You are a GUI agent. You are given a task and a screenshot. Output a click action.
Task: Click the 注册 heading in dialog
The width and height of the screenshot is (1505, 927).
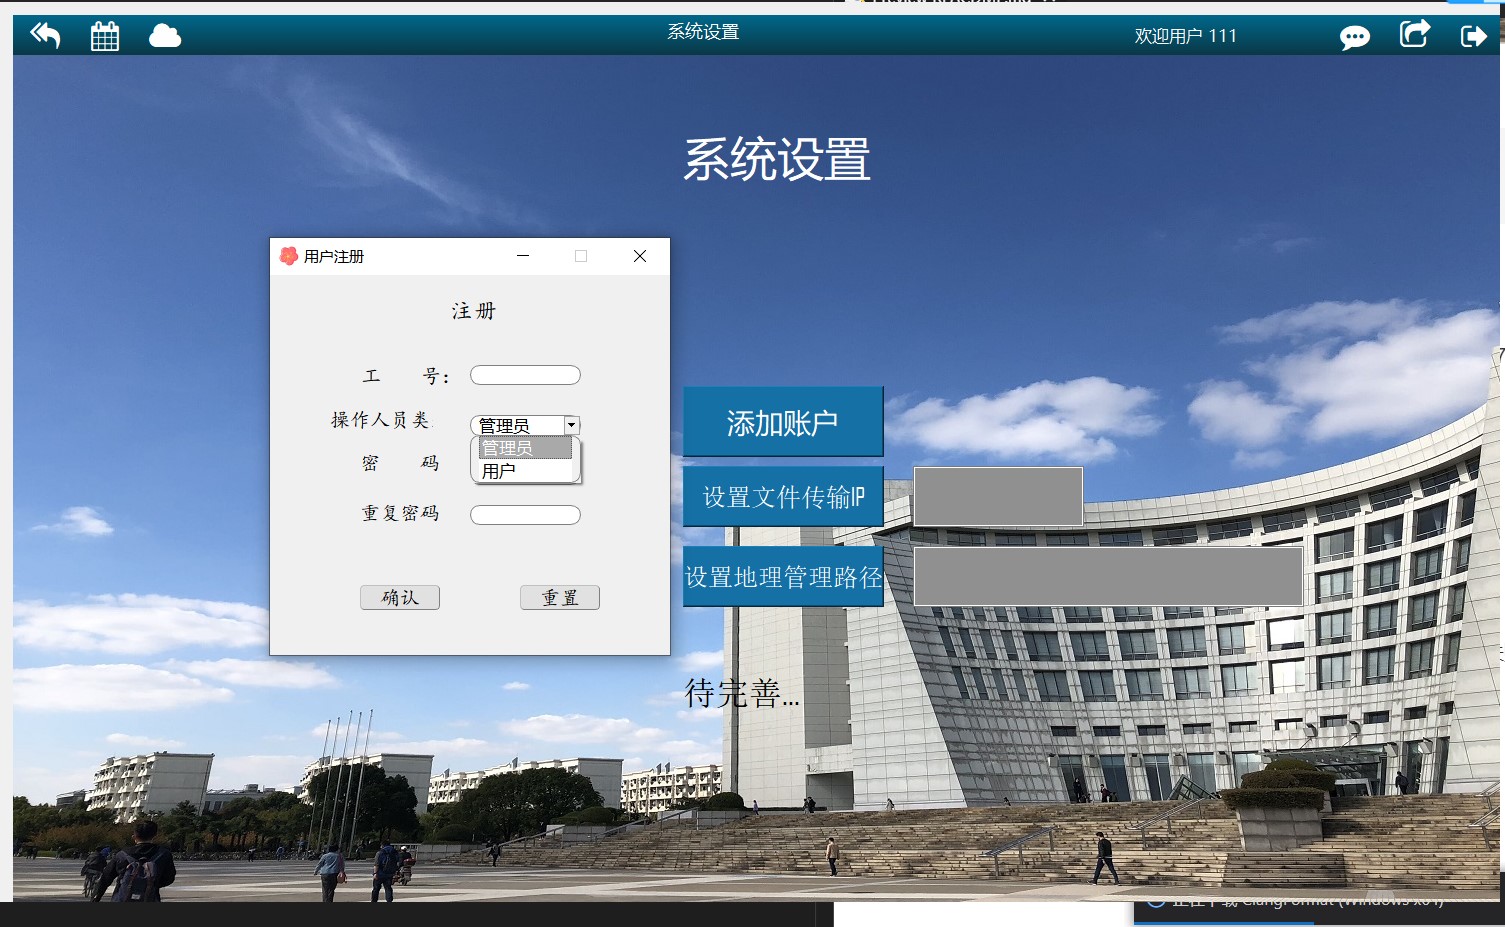[x=474, y=311]
